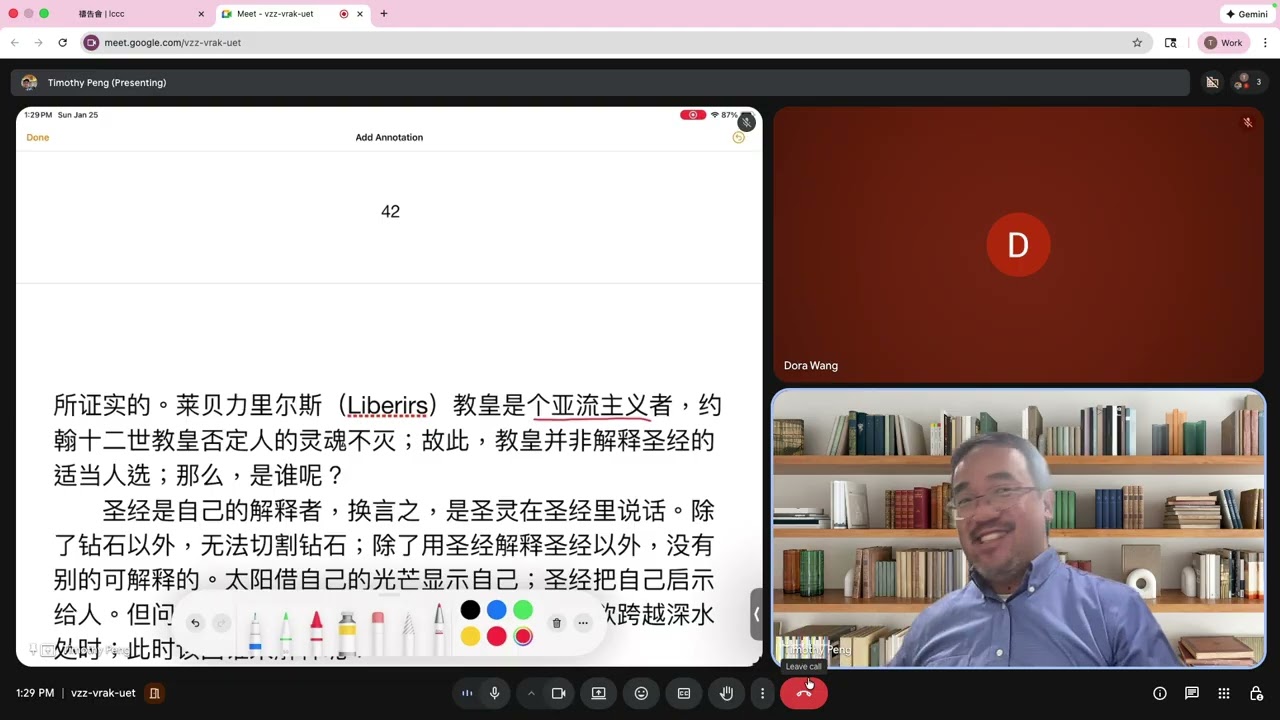
Task: Click the address bar showing meet.google.com
Action: (x=615, y=43)
